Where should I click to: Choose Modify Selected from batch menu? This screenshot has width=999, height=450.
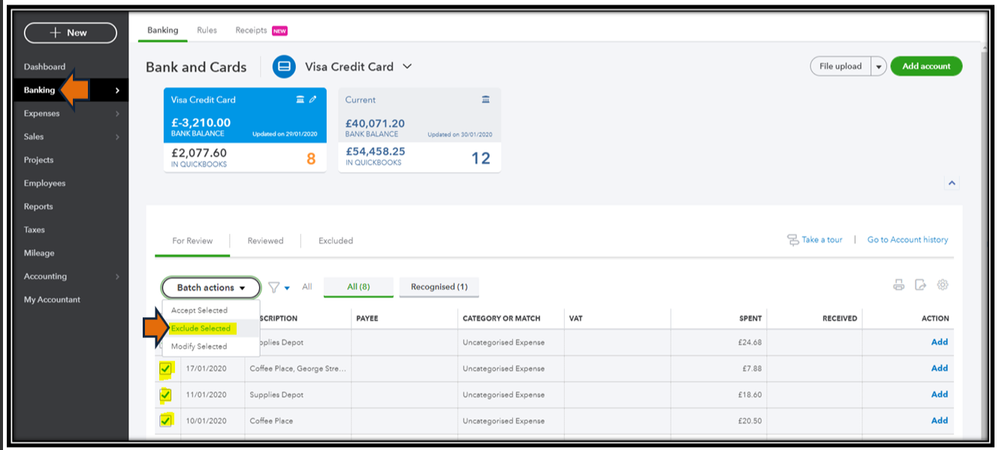[x=199, y=347]
